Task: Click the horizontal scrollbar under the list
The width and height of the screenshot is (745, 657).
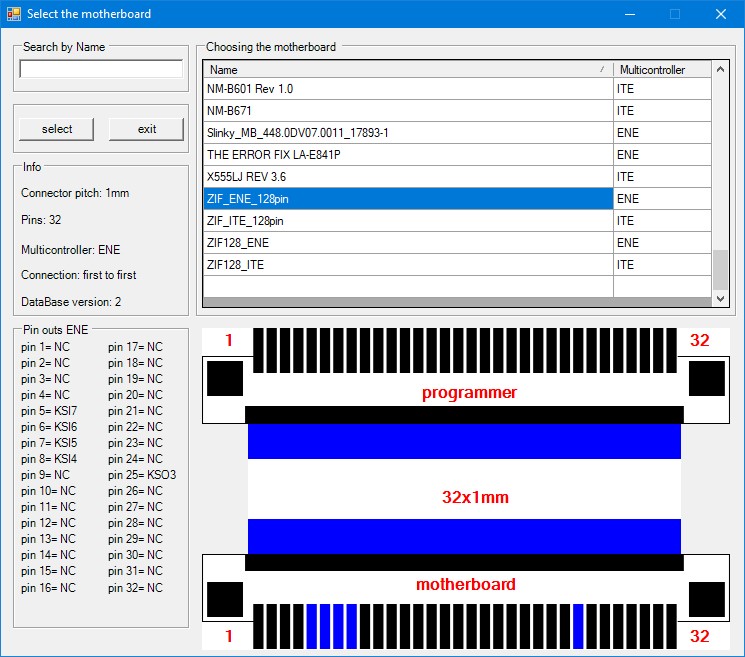Action: [457, 302]
